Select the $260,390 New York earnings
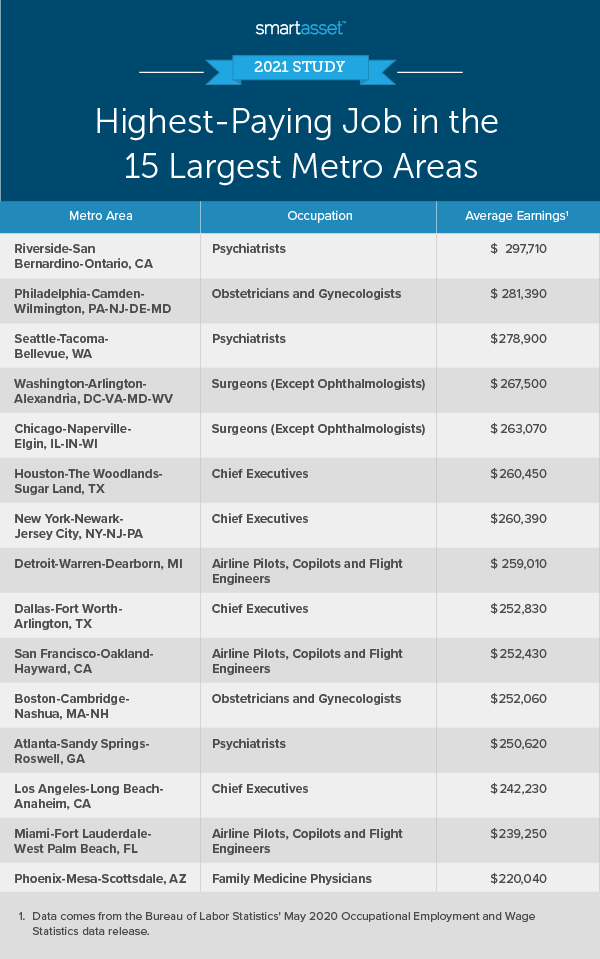This screenshot has width=600, height=959. coord(518,519)
